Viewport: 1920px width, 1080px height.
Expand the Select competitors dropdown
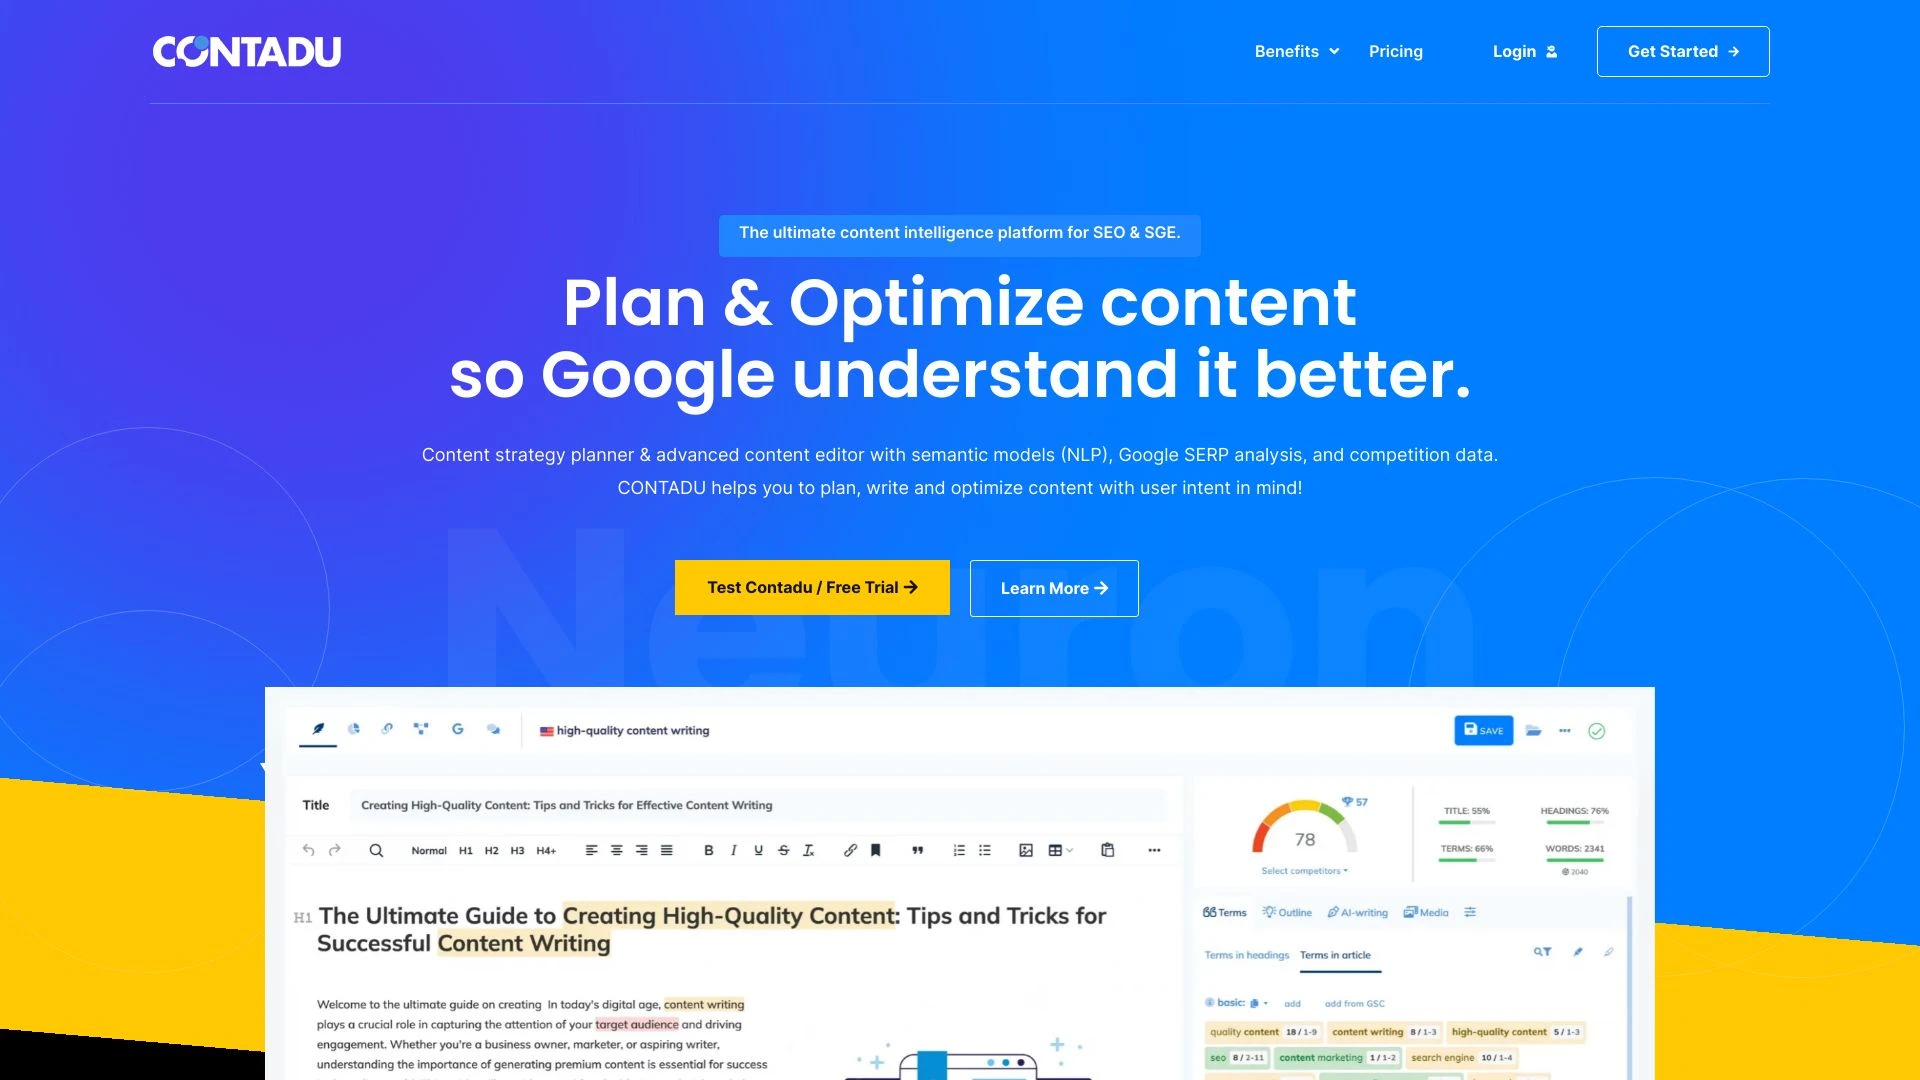pyautogui.click(x=1302, y=868)
